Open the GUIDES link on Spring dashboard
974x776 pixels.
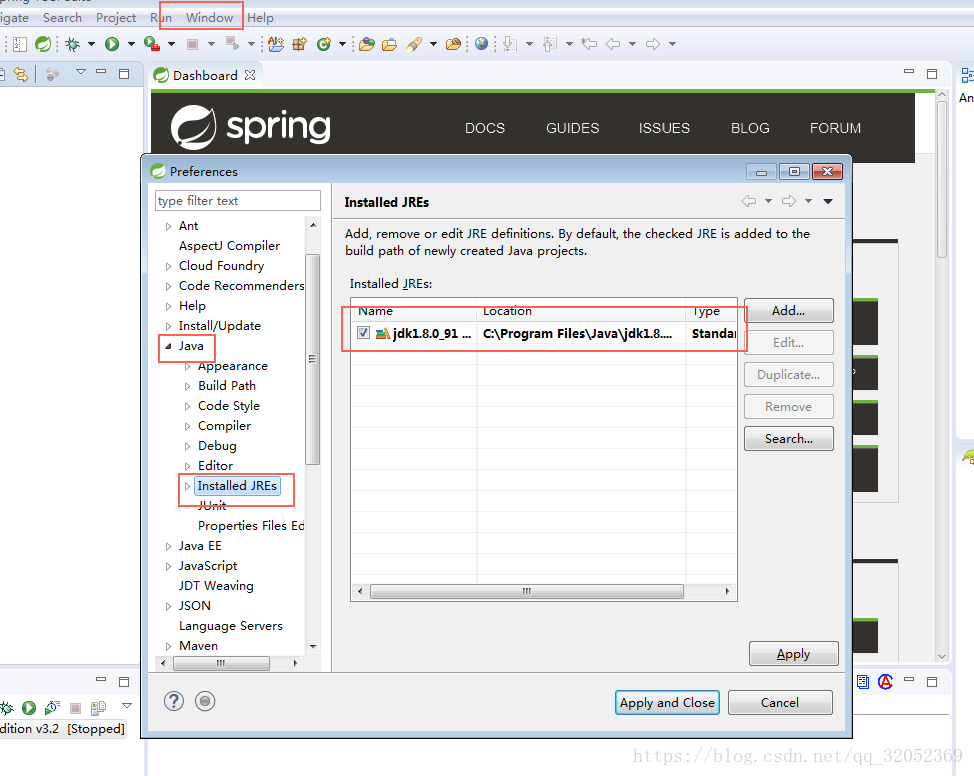tap(573, 128)
